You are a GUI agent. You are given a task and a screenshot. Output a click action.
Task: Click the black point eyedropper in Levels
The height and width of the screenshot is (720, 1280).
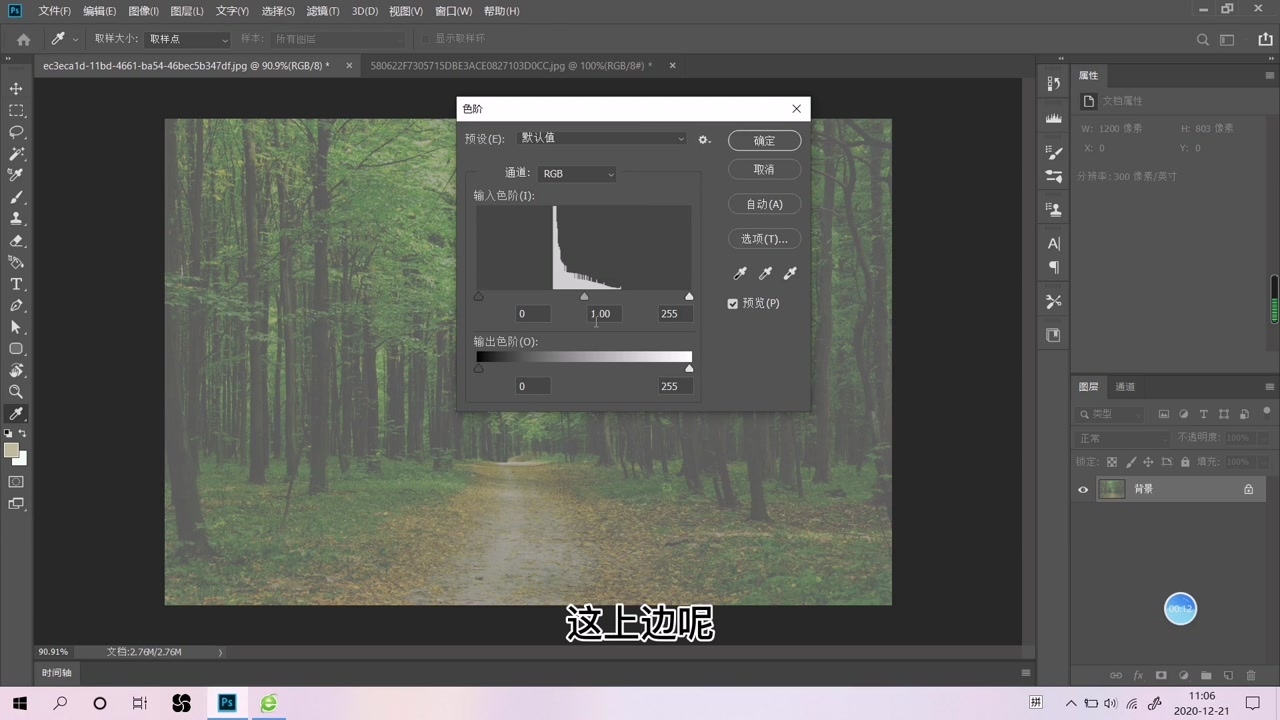coord(741,273)
